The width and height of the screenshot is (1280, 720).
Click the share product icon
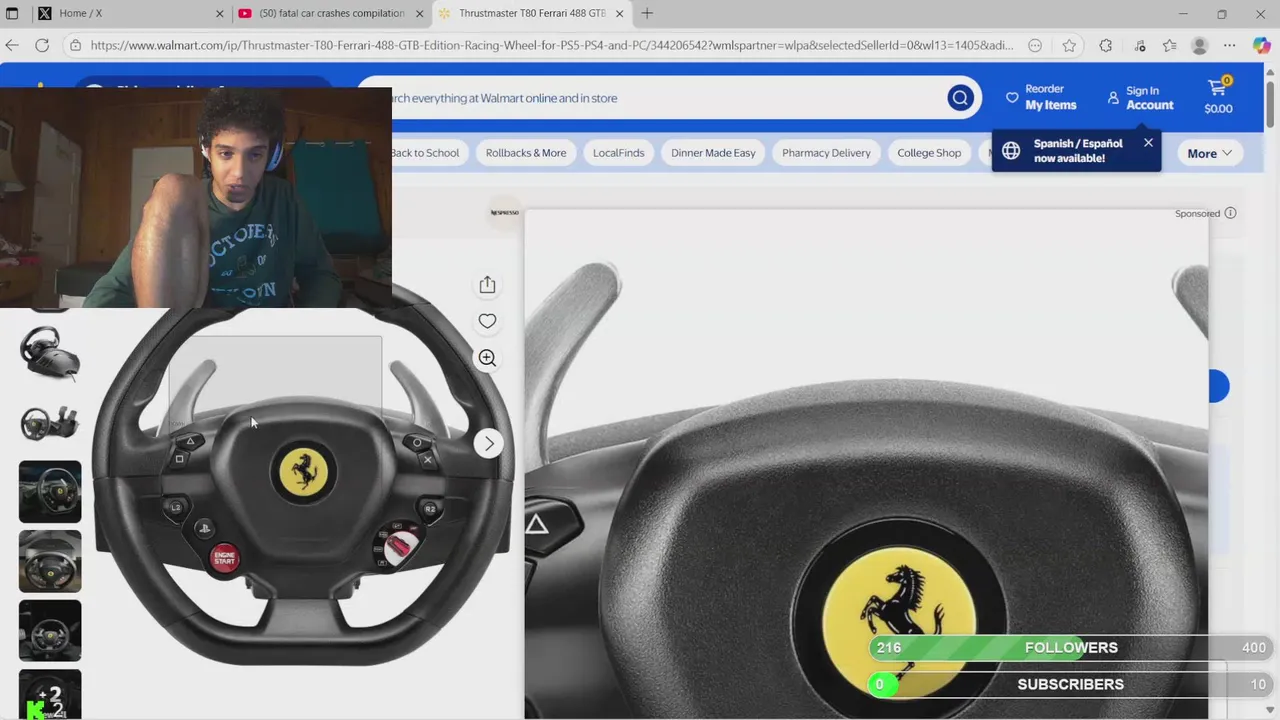(x=487, y=285)
